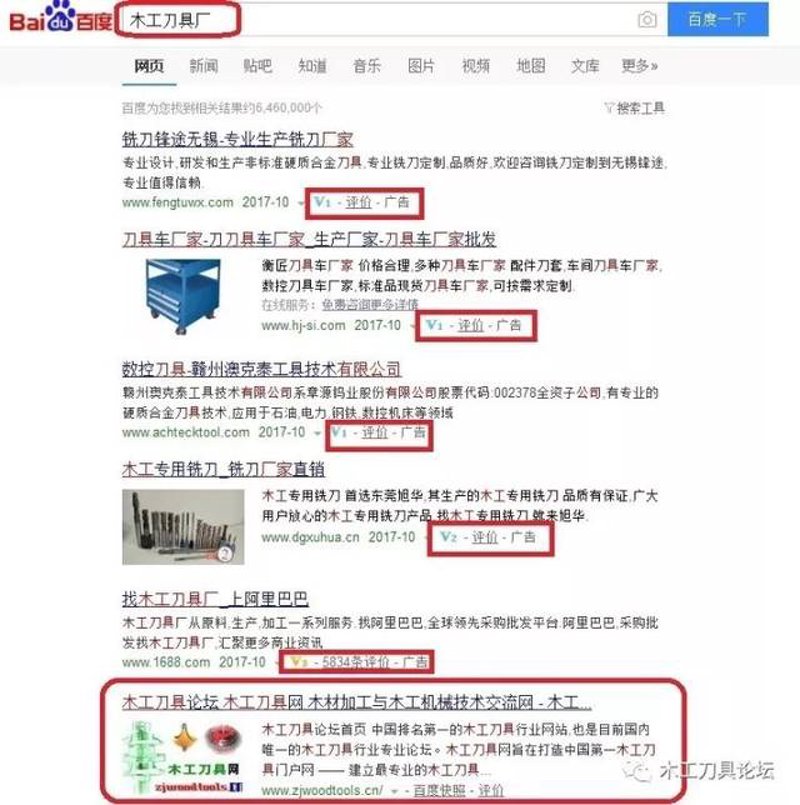800x805 pixels.
Task: Open 评价 link of hj-si.com result
Action: click(x=470, y=325)
